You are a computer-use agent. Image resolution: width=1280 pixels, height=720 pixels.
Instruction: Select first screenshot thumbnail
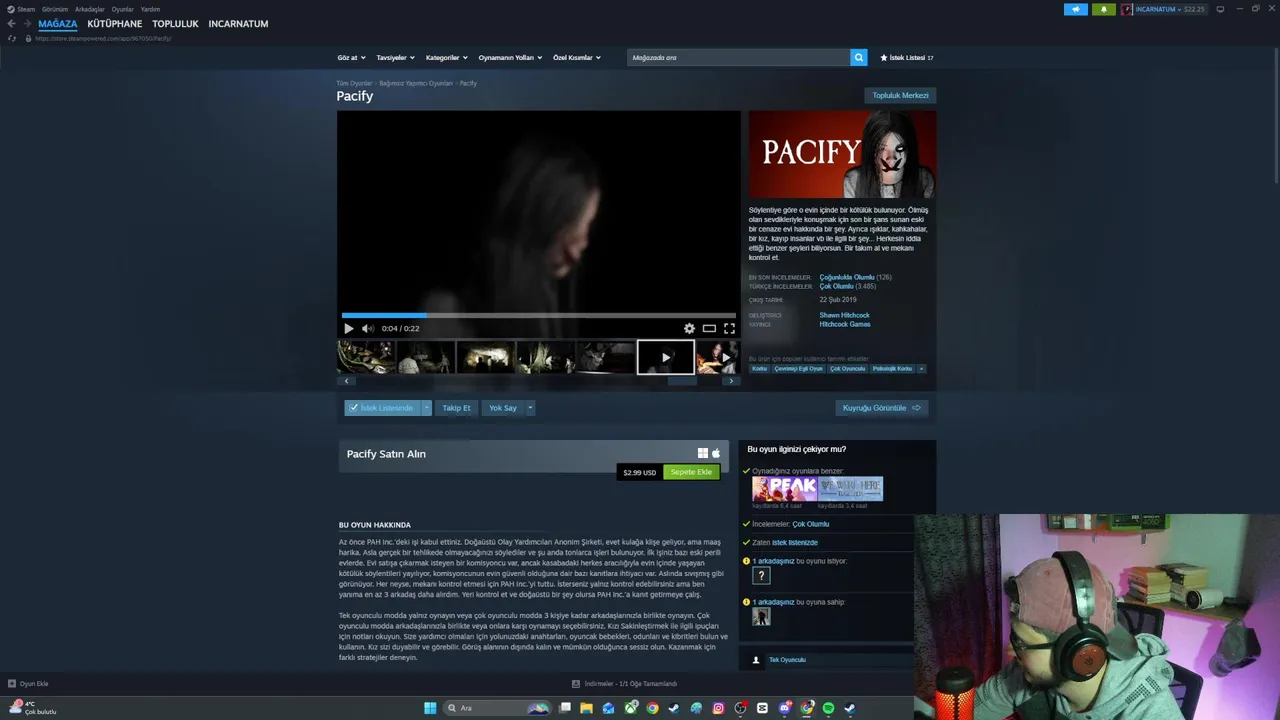point(366,357)
